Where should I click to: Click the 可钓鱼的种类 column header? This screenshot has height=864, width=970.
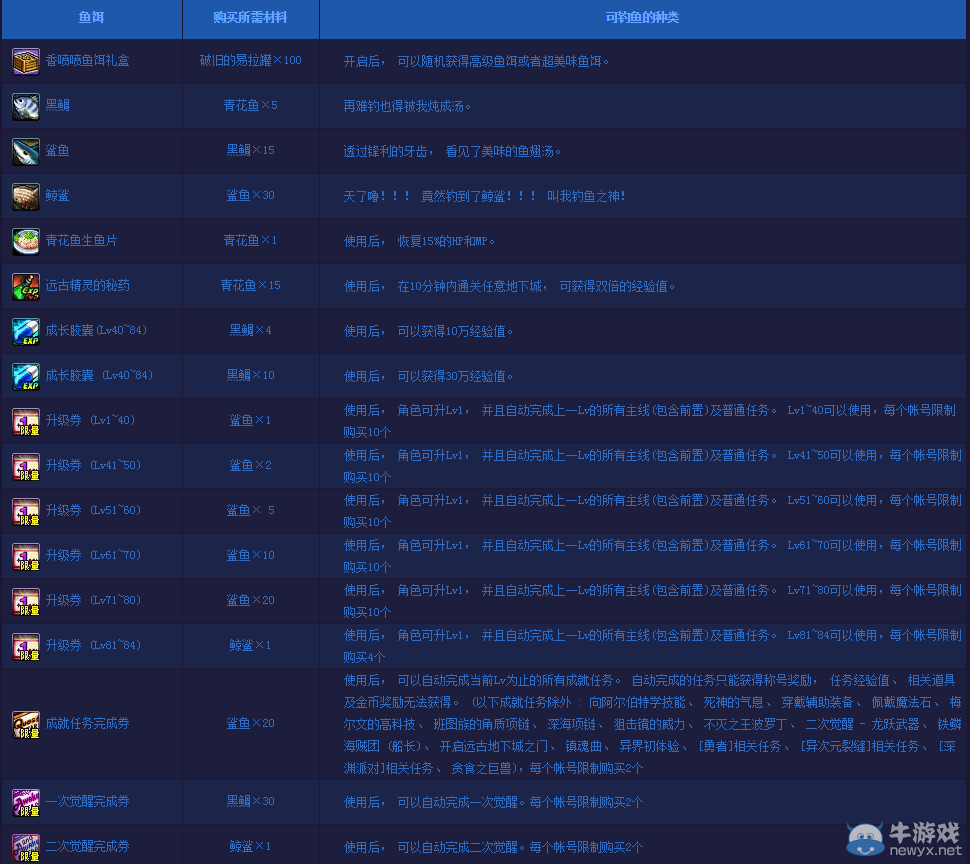(x=642, y=18)
